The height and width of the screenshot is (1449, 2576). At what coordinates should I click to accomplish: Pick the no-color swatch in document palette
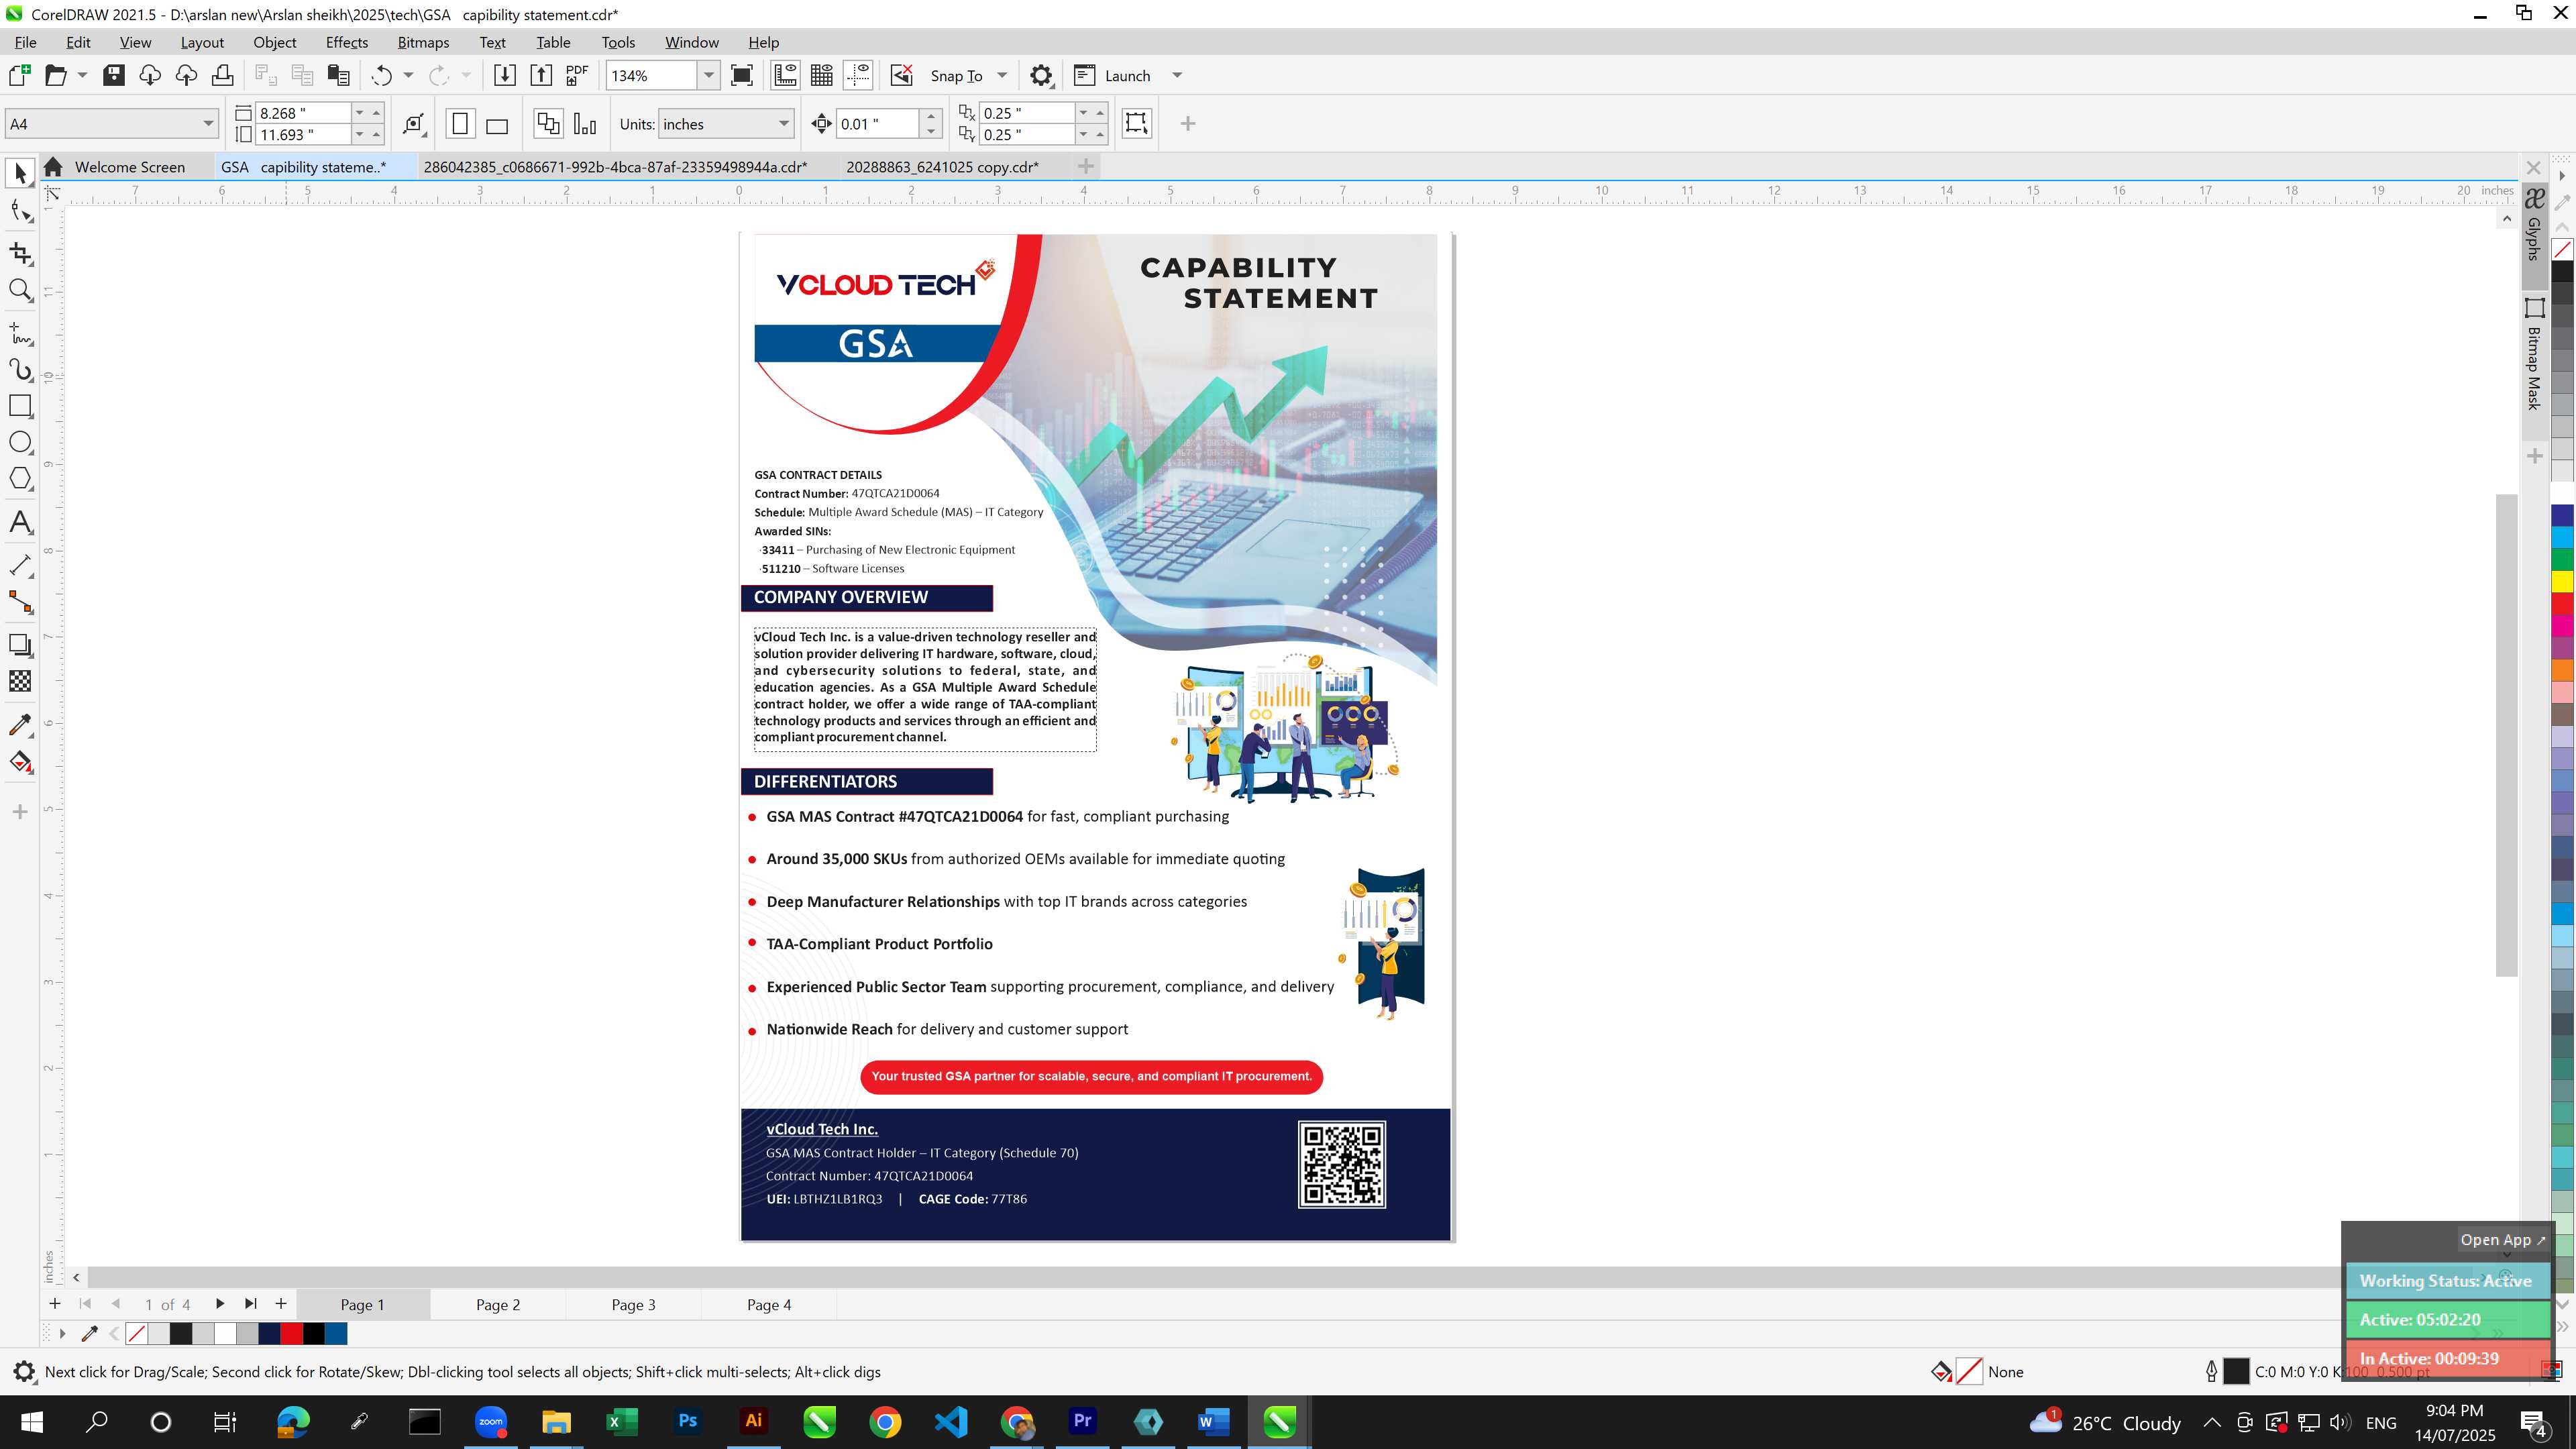[x=137, y=1333]
